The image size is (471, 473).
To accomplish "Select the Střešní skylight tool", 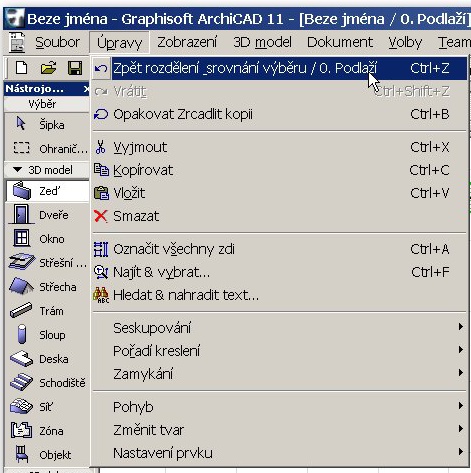I will click(47, 263).
